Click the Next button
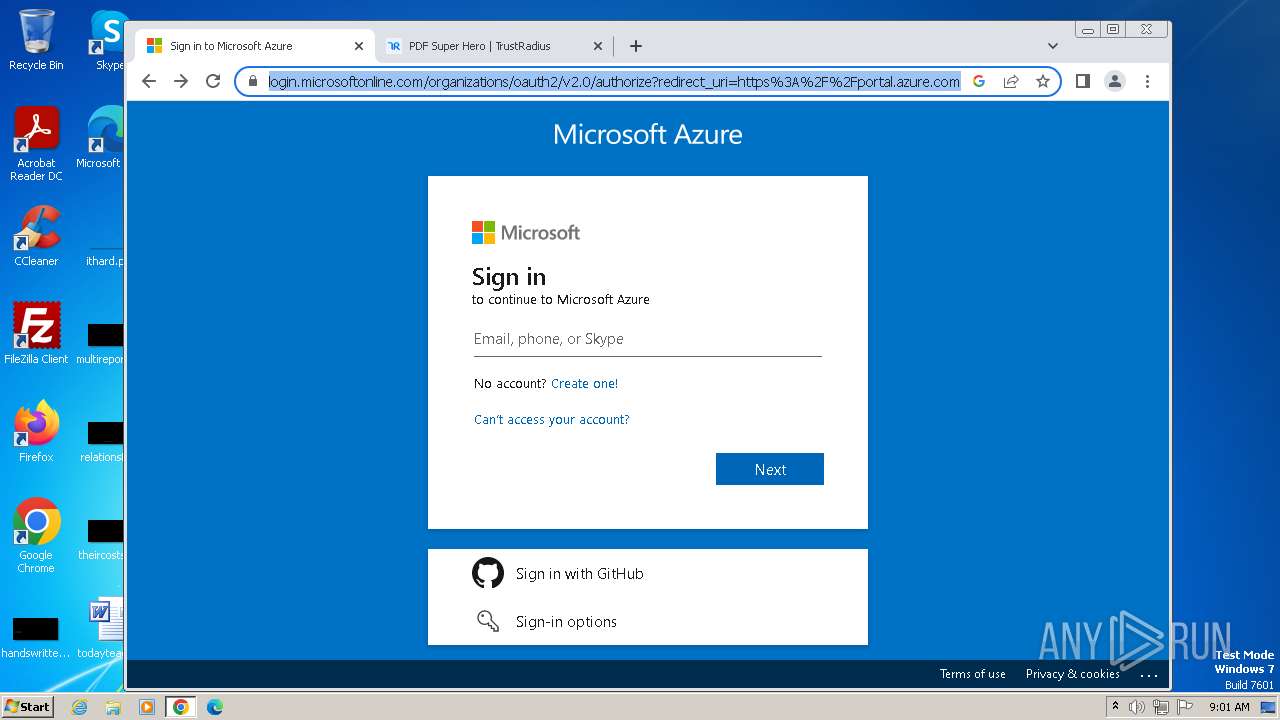This screenshot has height=720, width=1280. [770, 469]
